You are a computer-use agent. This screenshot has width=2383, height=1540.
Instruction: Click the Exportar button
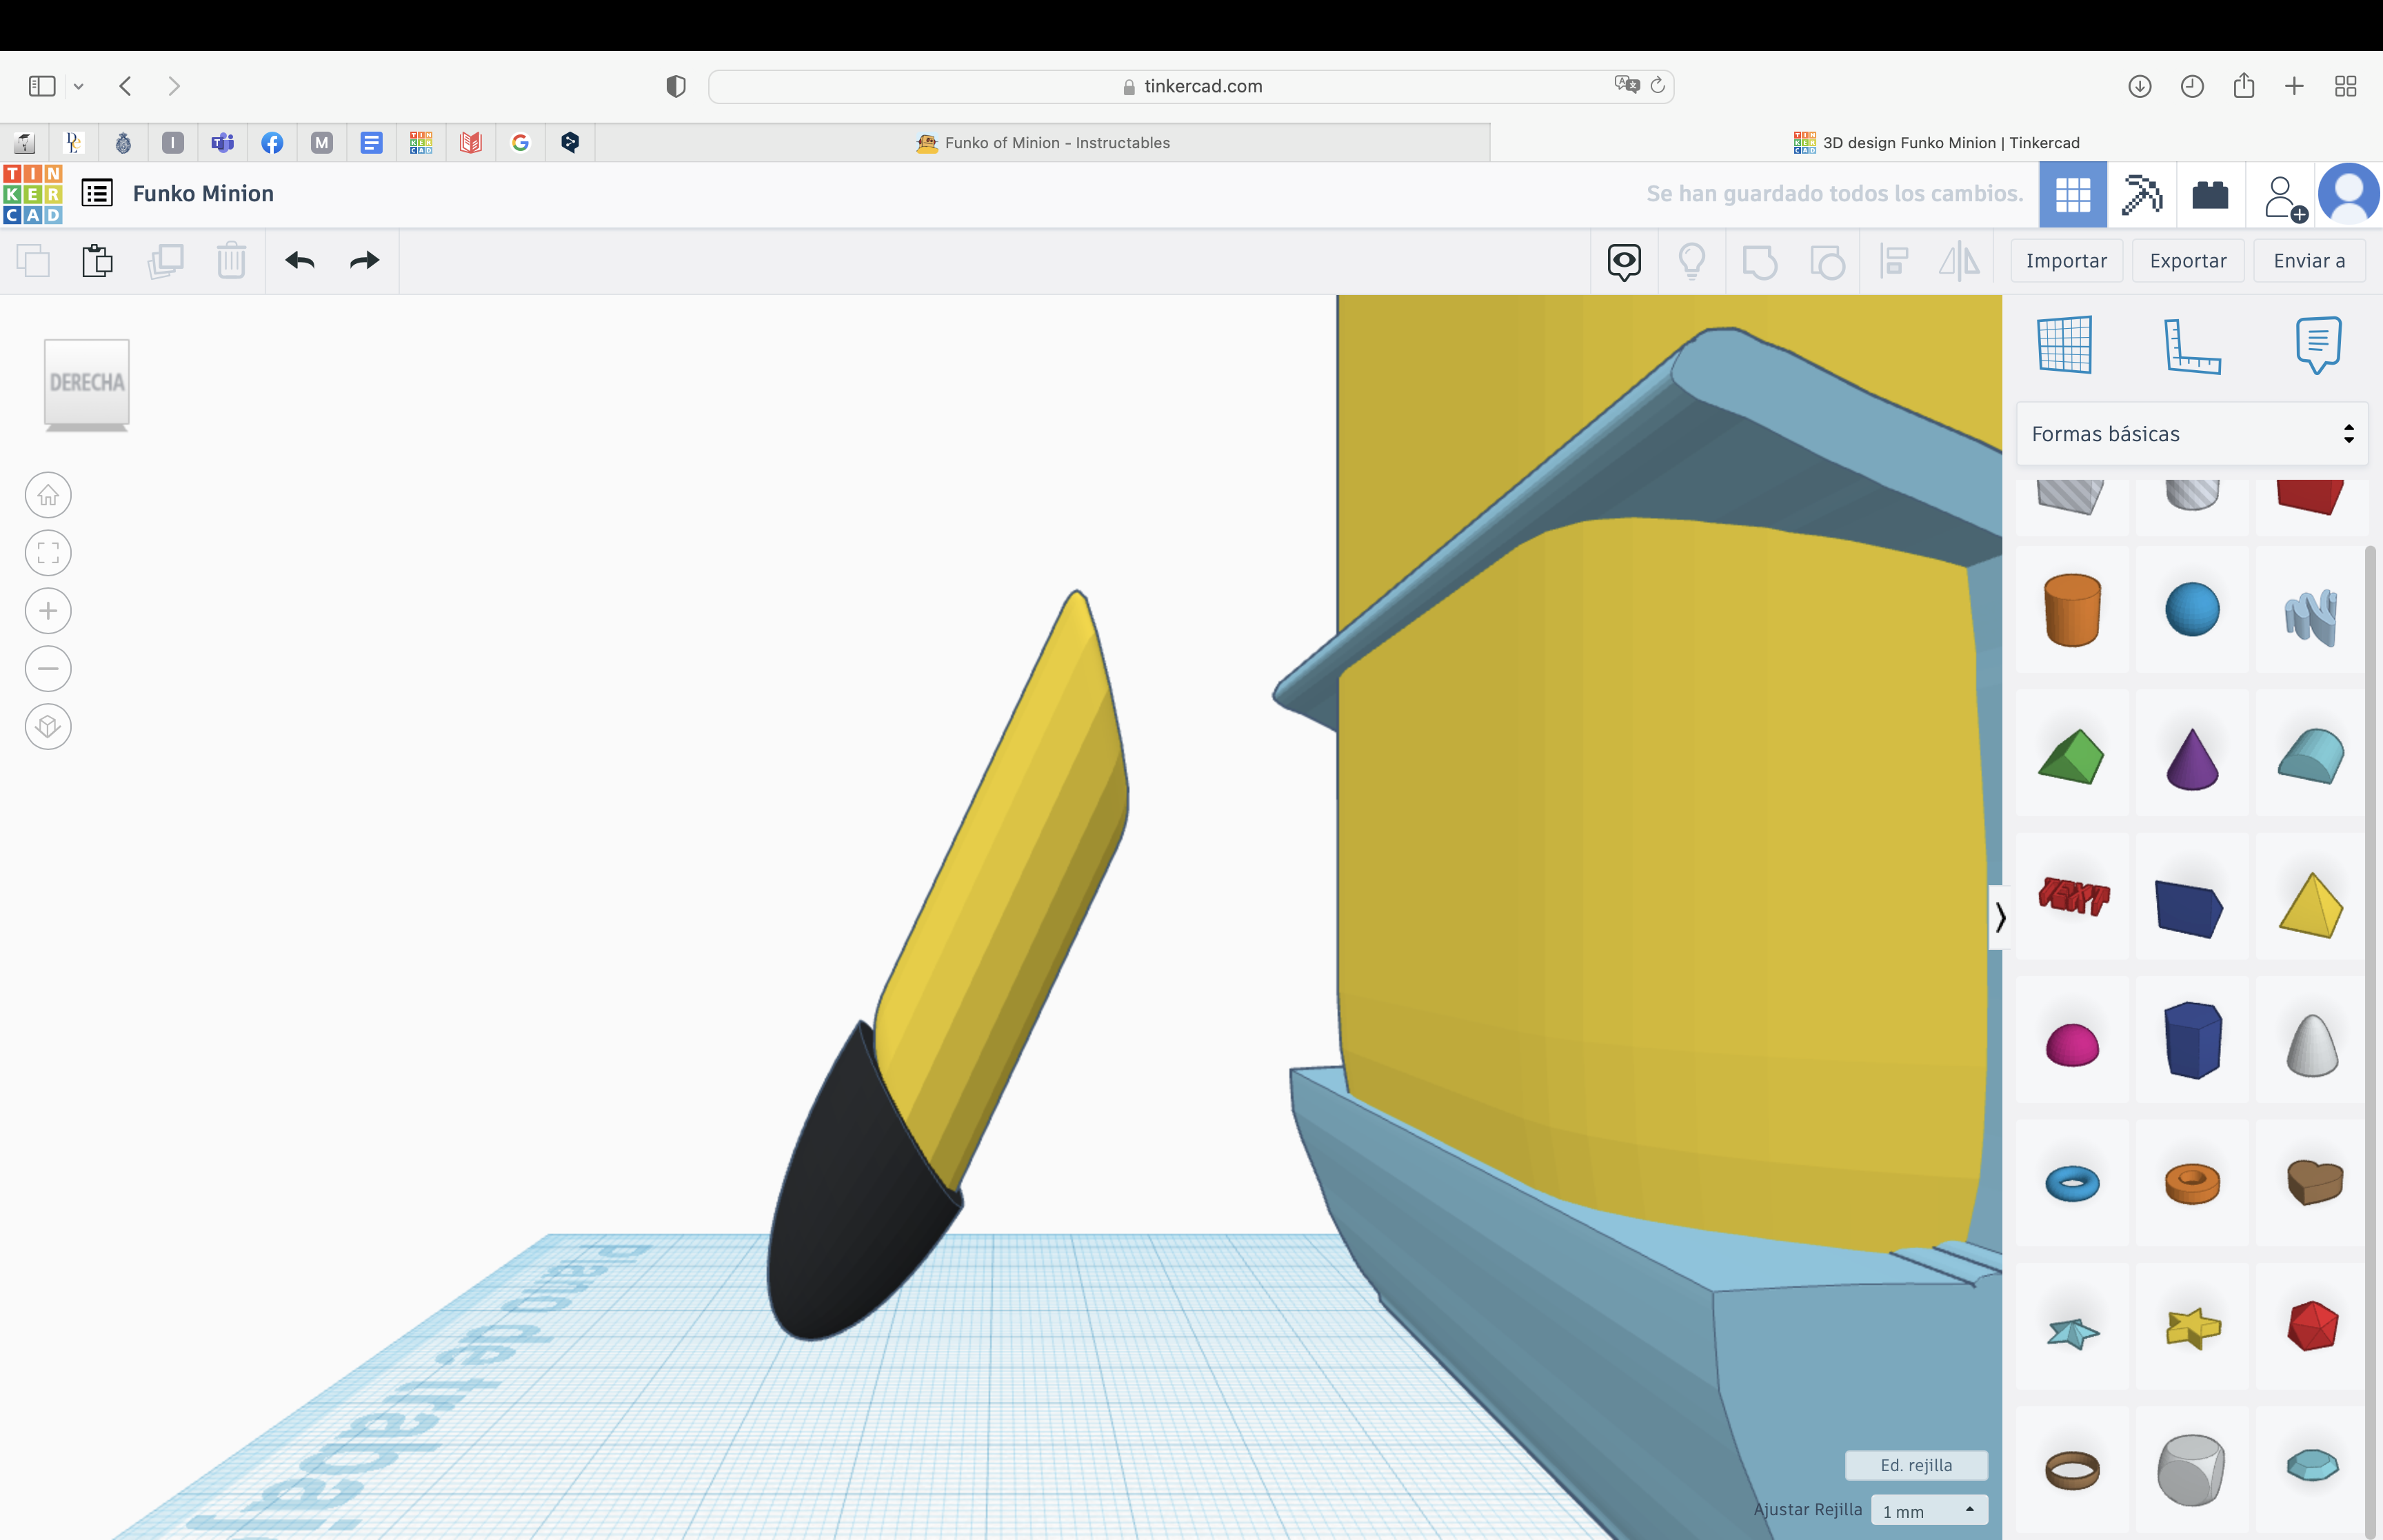pos(2188,261)
